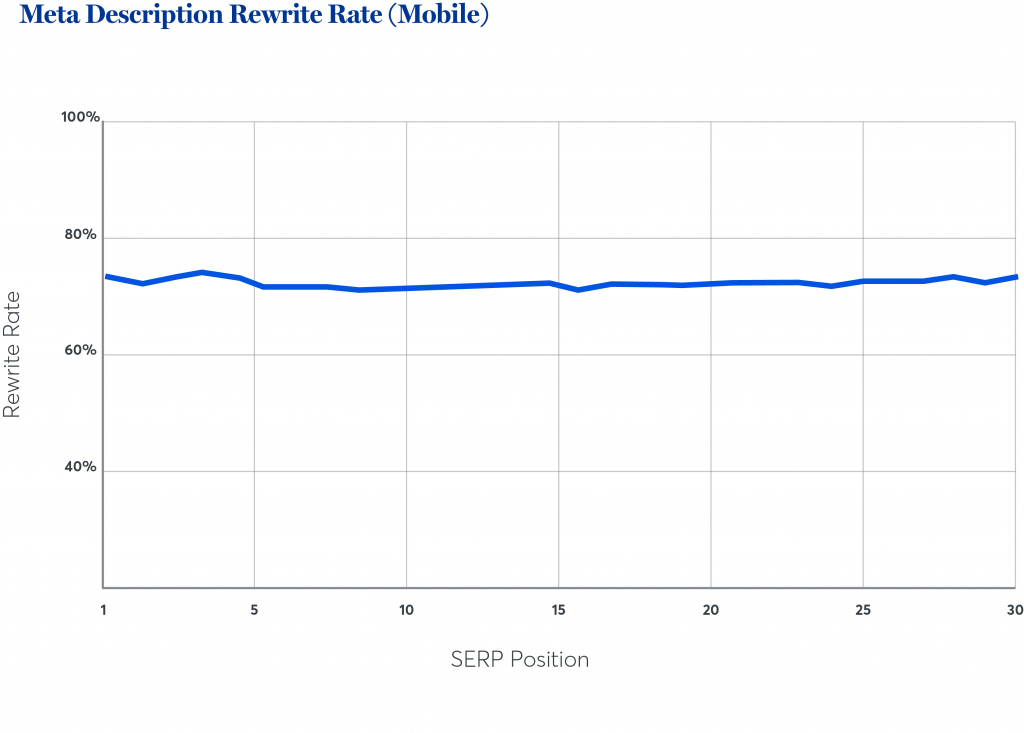Image resolution: width=1024 pixels, height=733 pixels.
Task: Click the chart title 'Meta Description Rewrite Rate (Mobile)'
Action: tap(254, 17)
